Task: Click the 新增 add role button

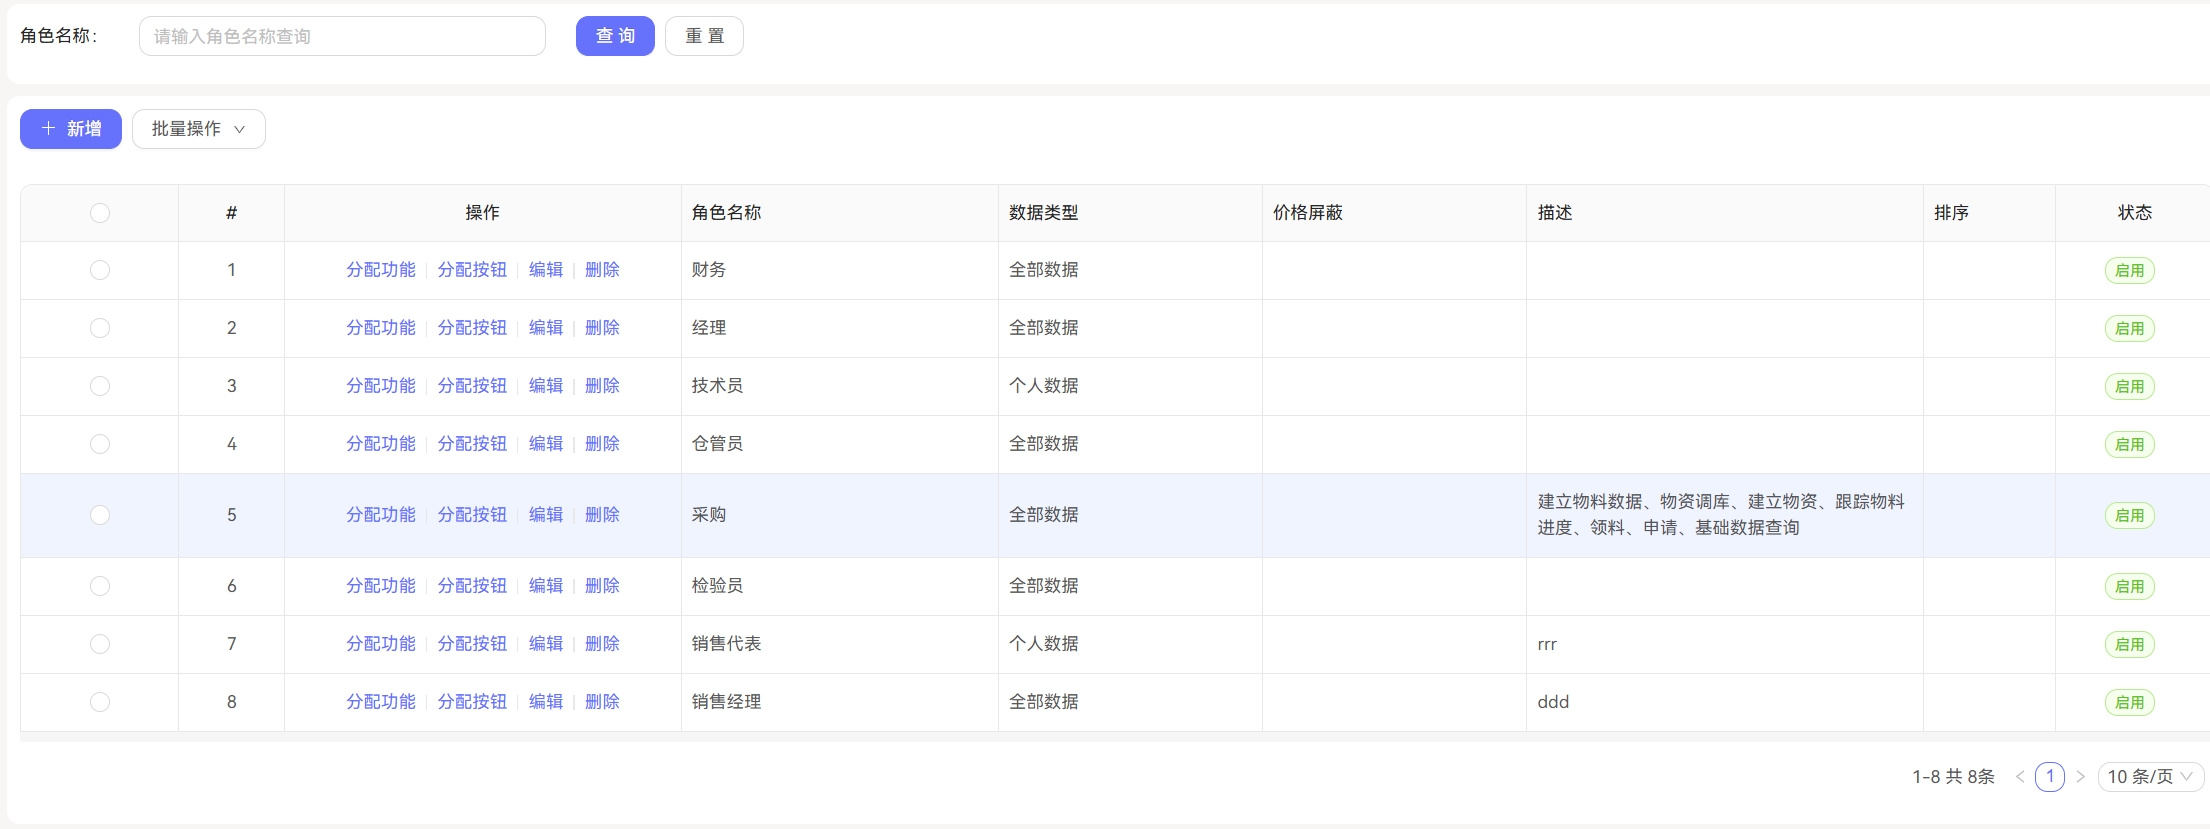Action: click(71, 129)
